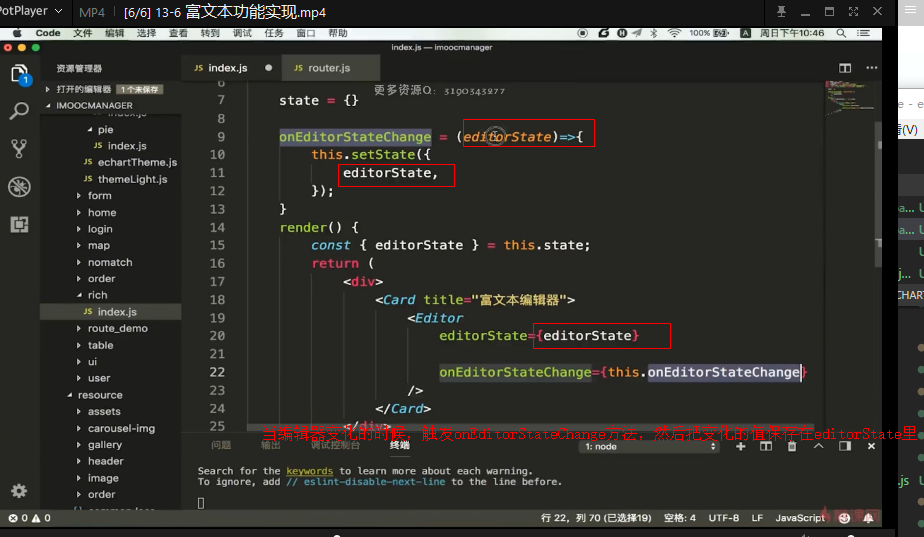Add a new terminal with plus icon
The height and width of the screenshot is (537, 924).
point(741,447)
